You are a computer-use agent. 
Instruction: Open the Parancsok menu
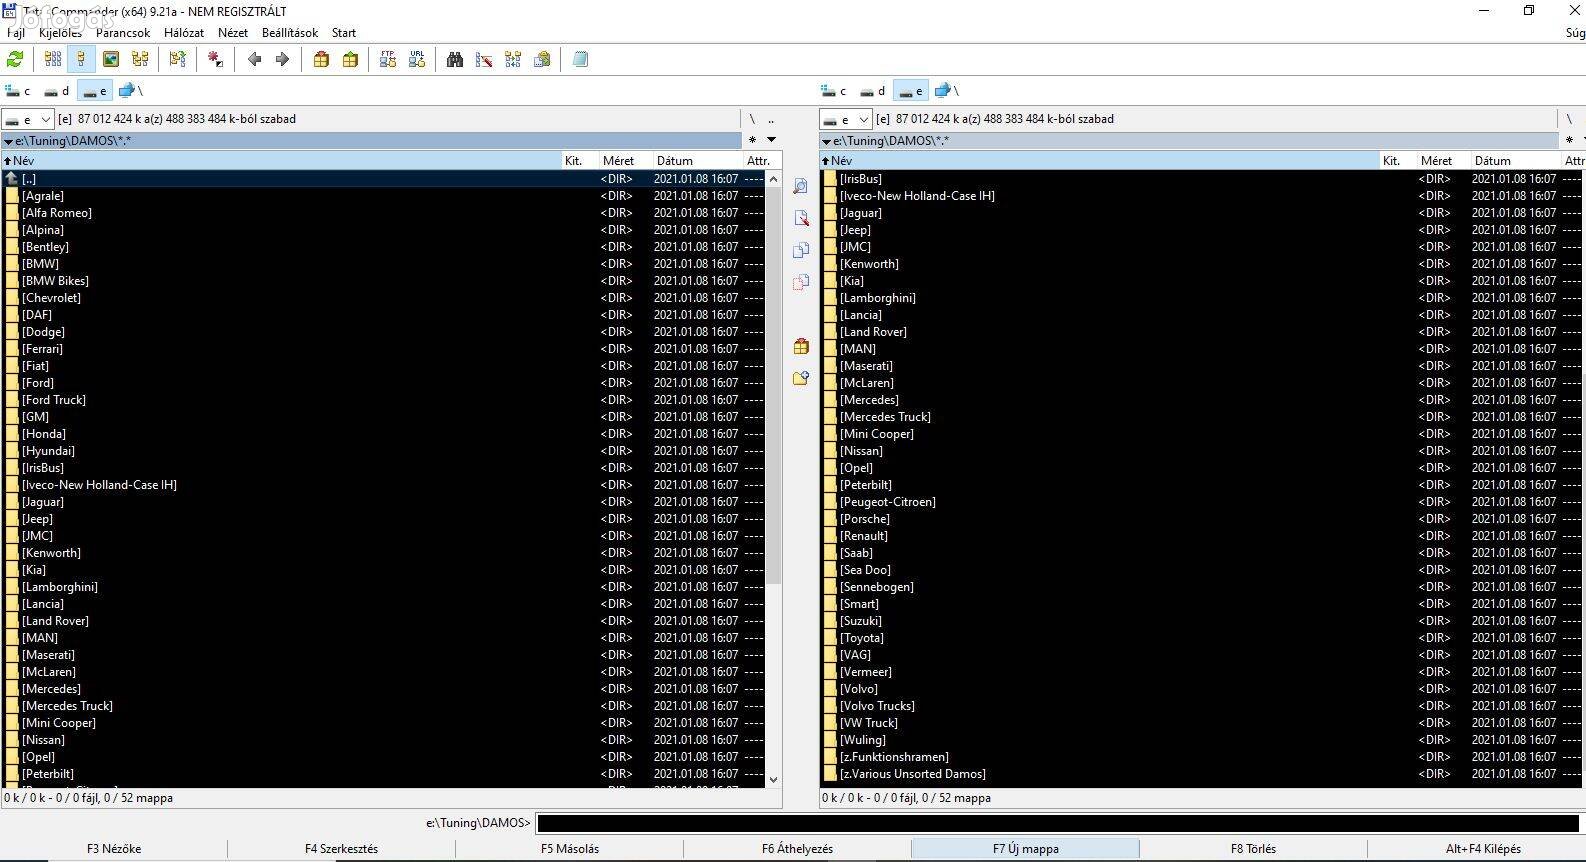[123, 33]
